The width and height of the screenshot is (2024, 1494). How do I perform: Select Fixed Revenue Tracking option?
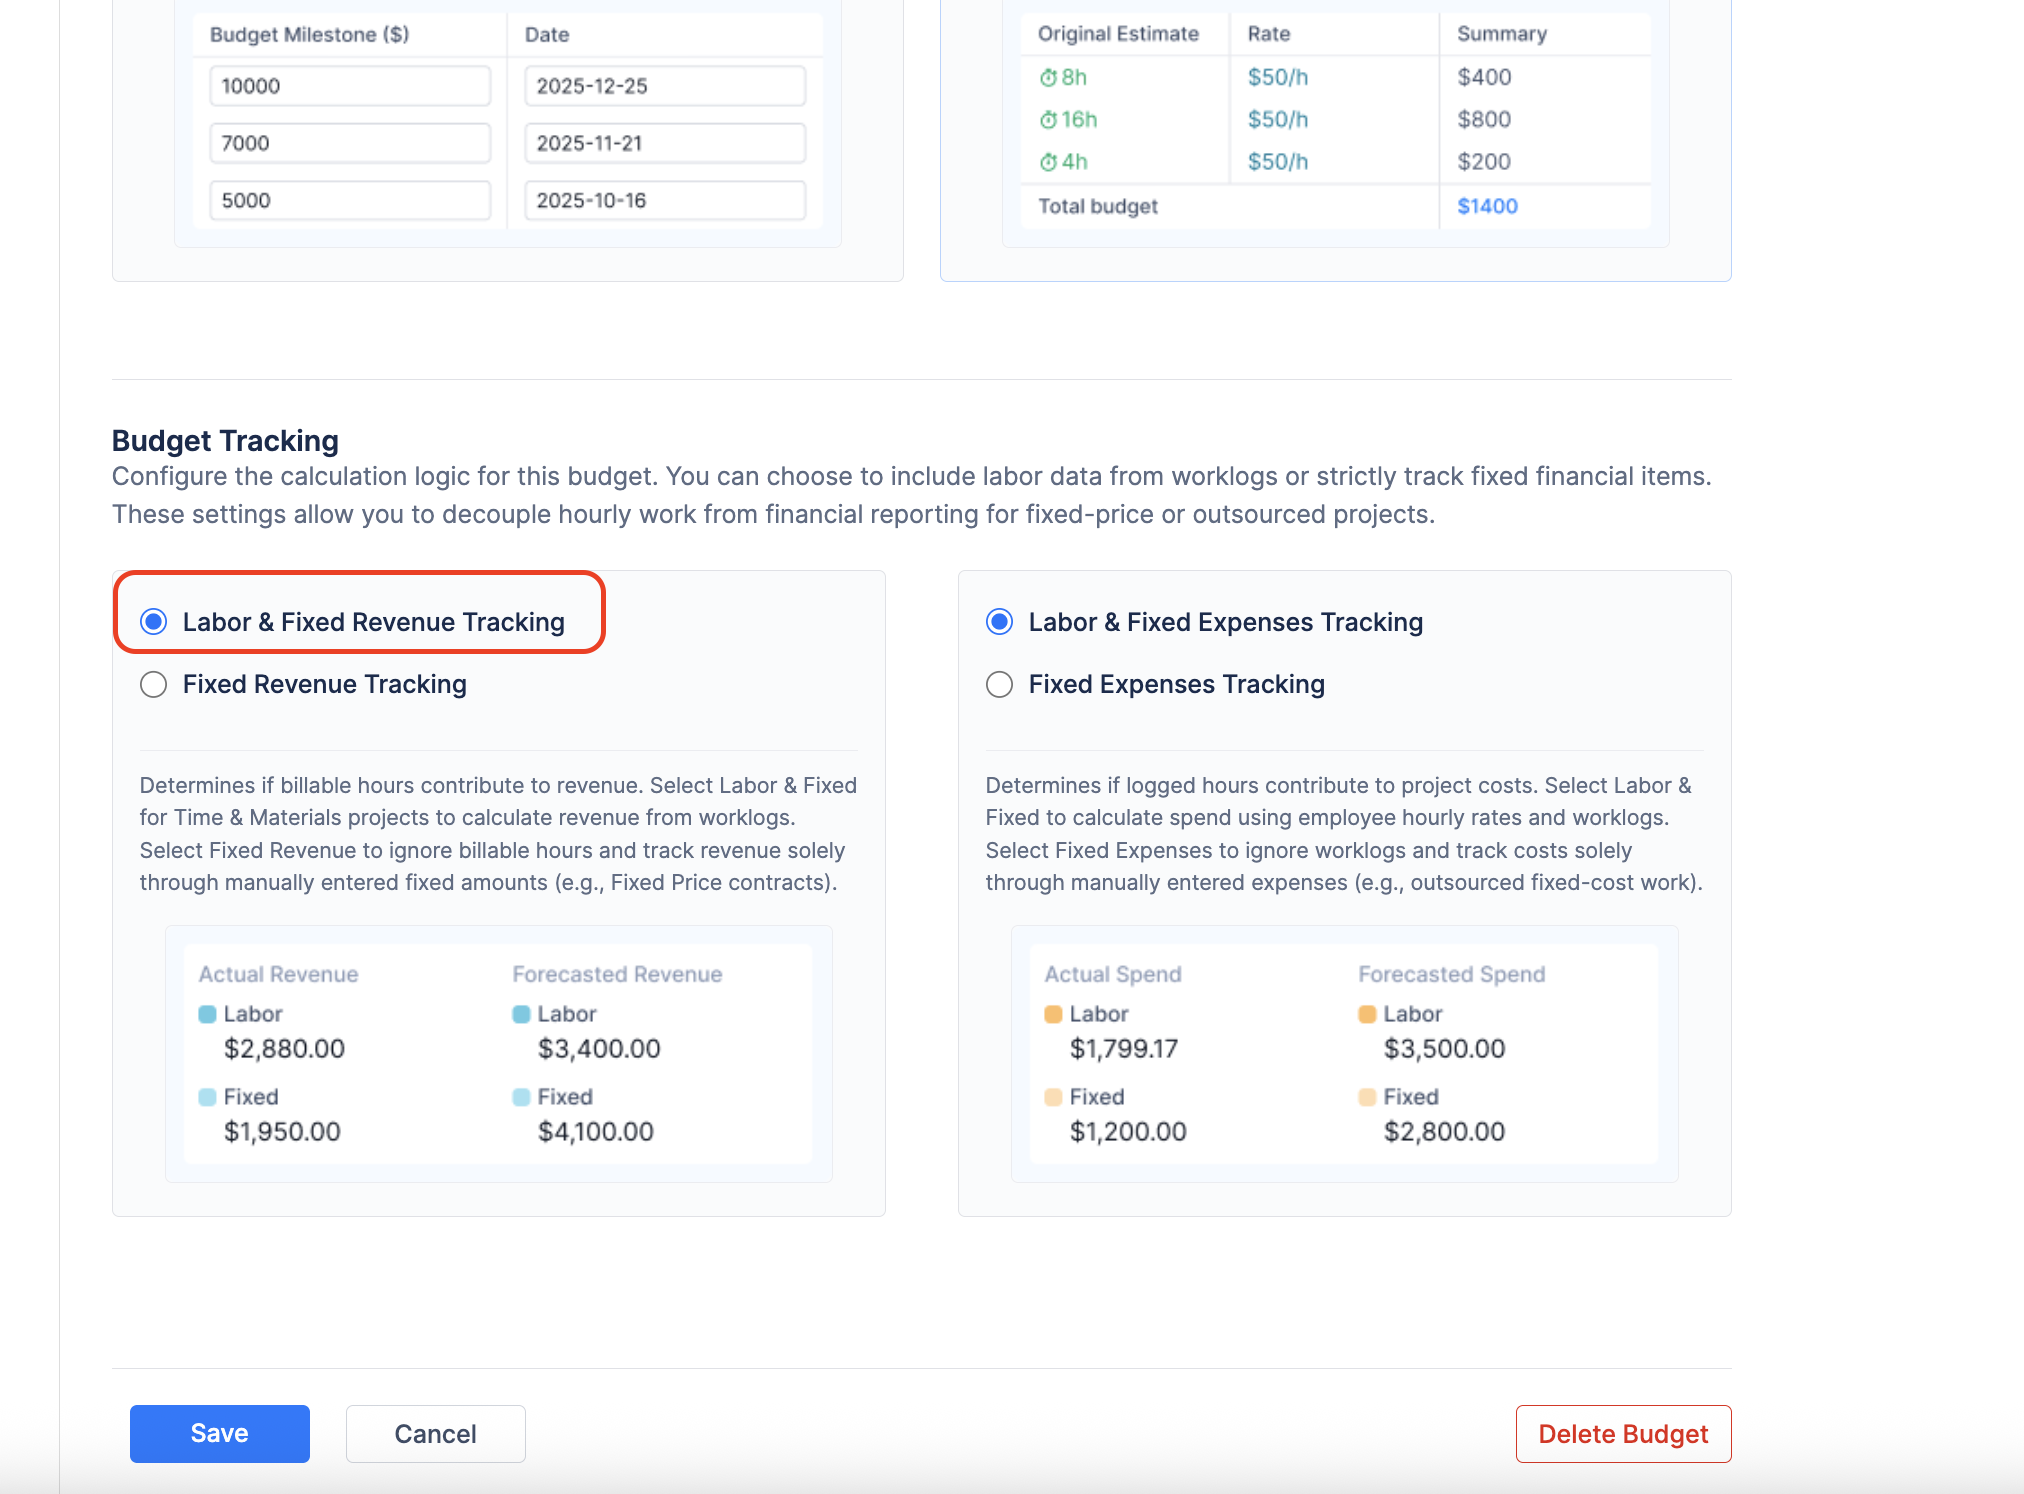click(154, 684)
